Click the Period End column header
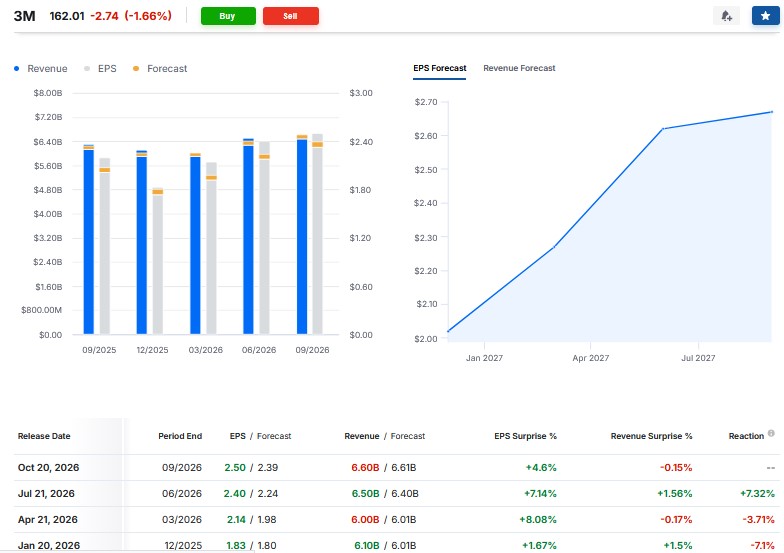The width and height of the screenshot is (784, 553). [180, 436]
